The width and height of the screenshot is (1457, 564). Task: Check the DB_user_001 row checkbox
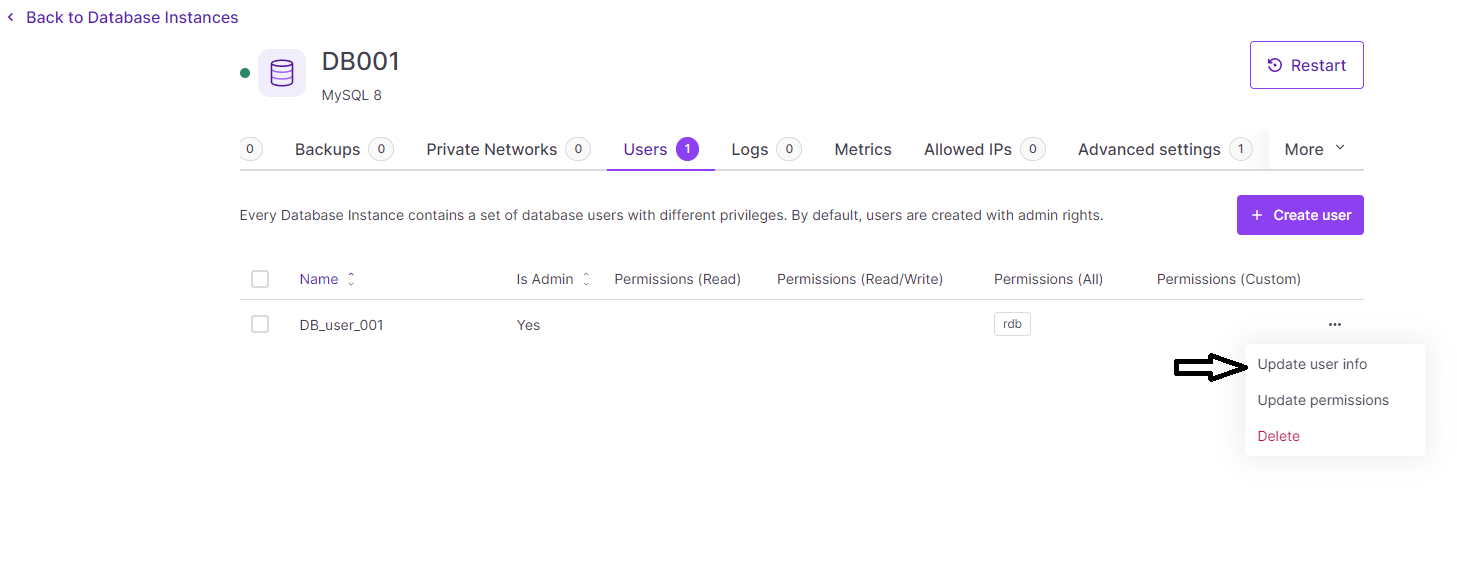pos(260,324)
